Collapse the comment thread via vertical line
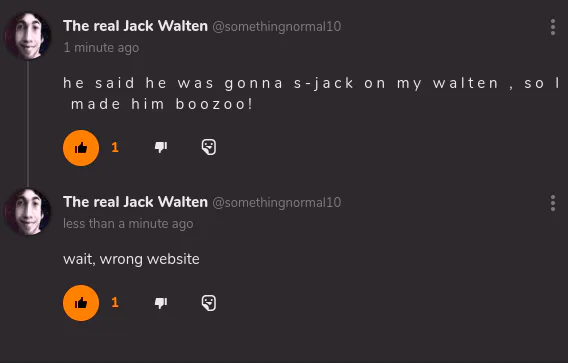Viewport: 568px width, 363px height. [28, 124]
